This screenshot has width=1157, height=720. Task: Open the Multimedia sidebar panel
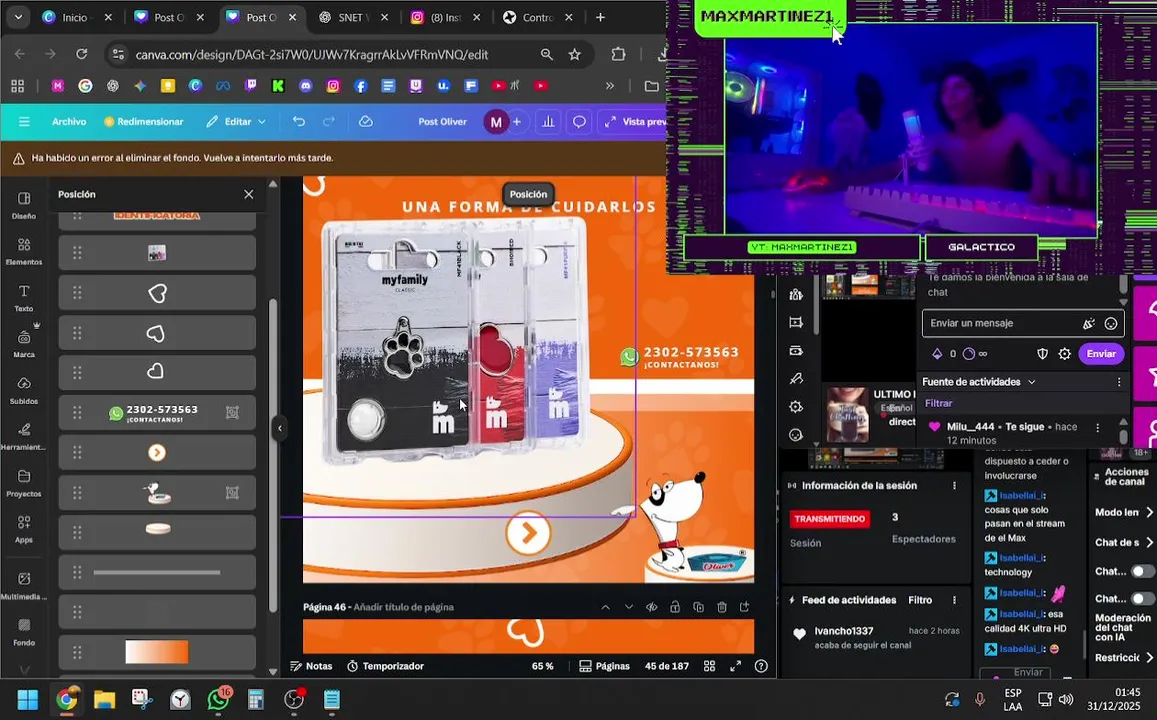[24, 586]
